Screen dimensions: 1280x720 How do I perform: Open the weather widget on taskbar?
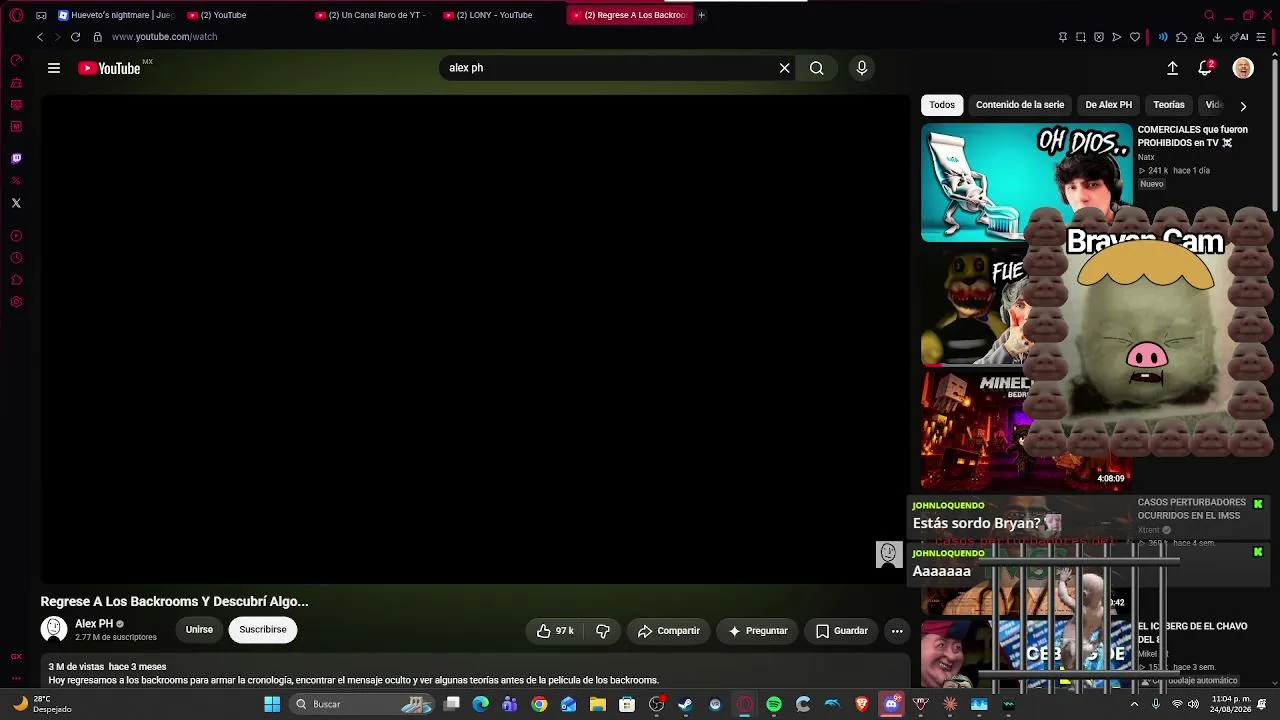tap(40, 704)
